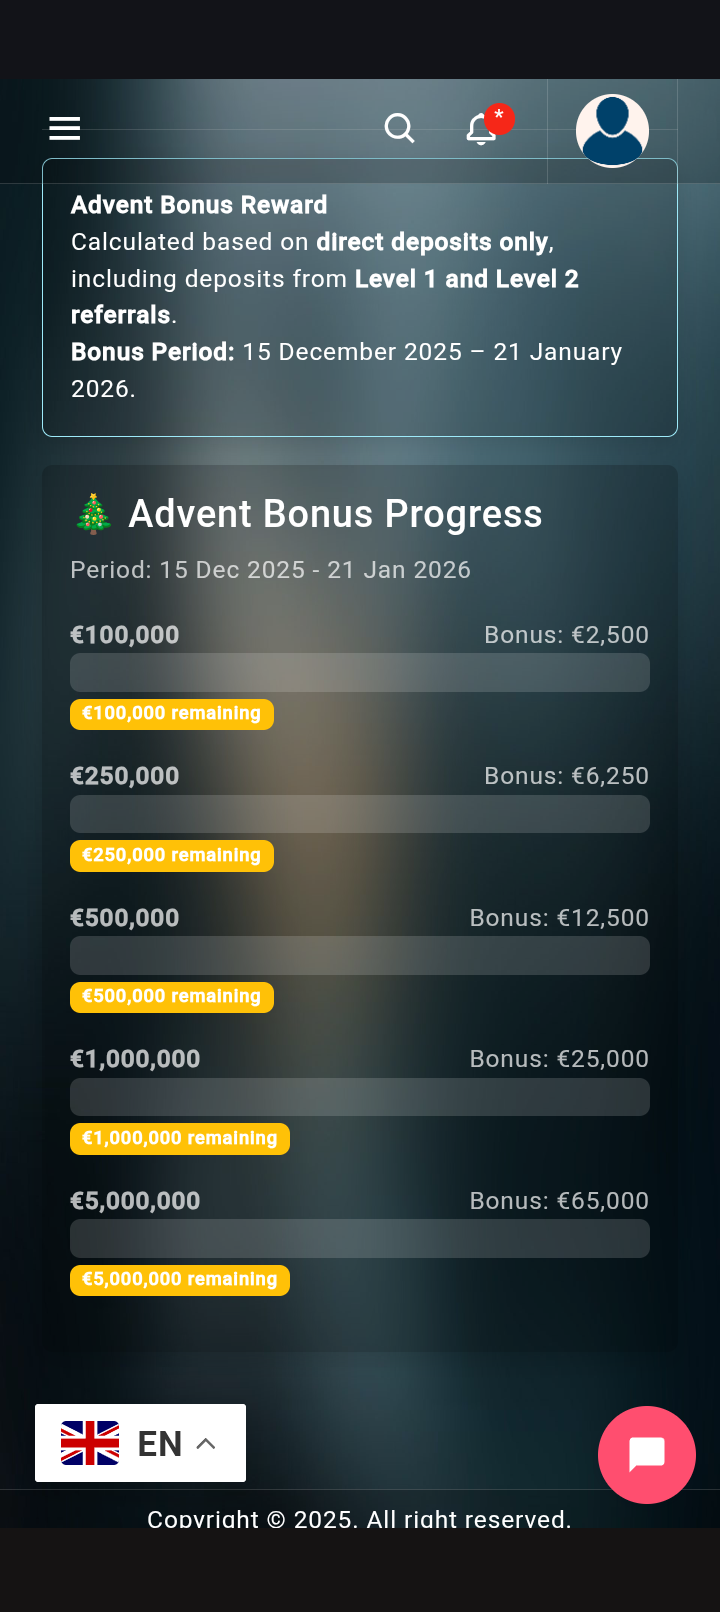This screenshot has width=720, height=1612.
Task: Click the UK flag icon
Action: (x=90, y=1443)
